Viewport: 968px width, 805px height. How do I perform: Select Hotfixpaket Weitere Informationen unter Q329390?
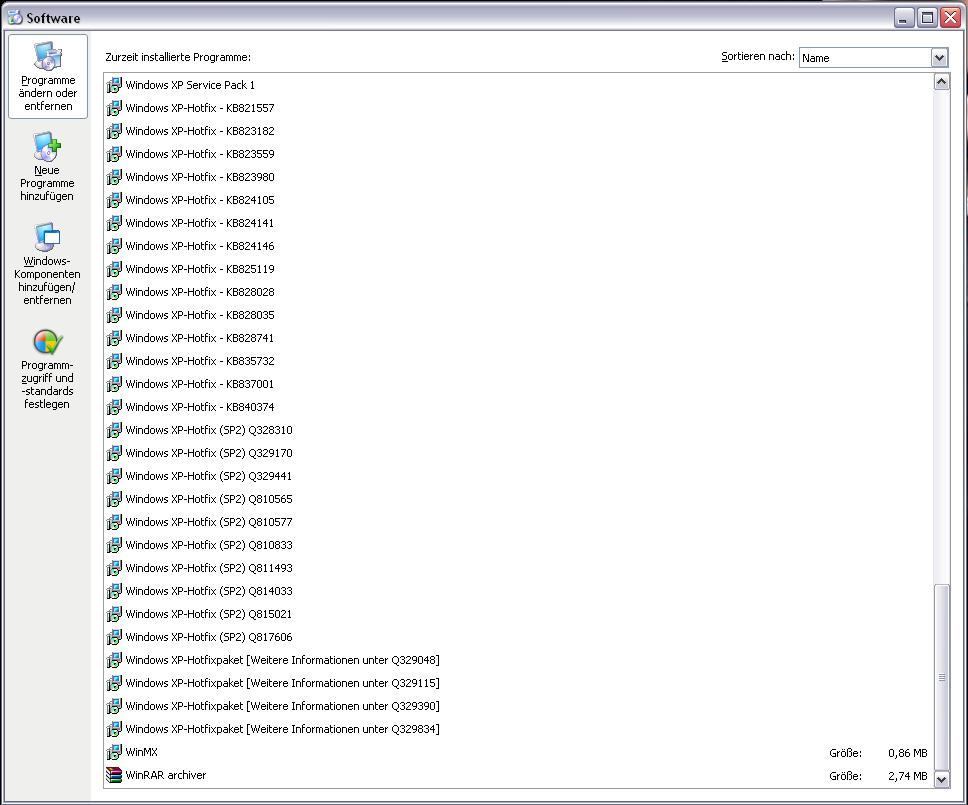click(283, 706)
